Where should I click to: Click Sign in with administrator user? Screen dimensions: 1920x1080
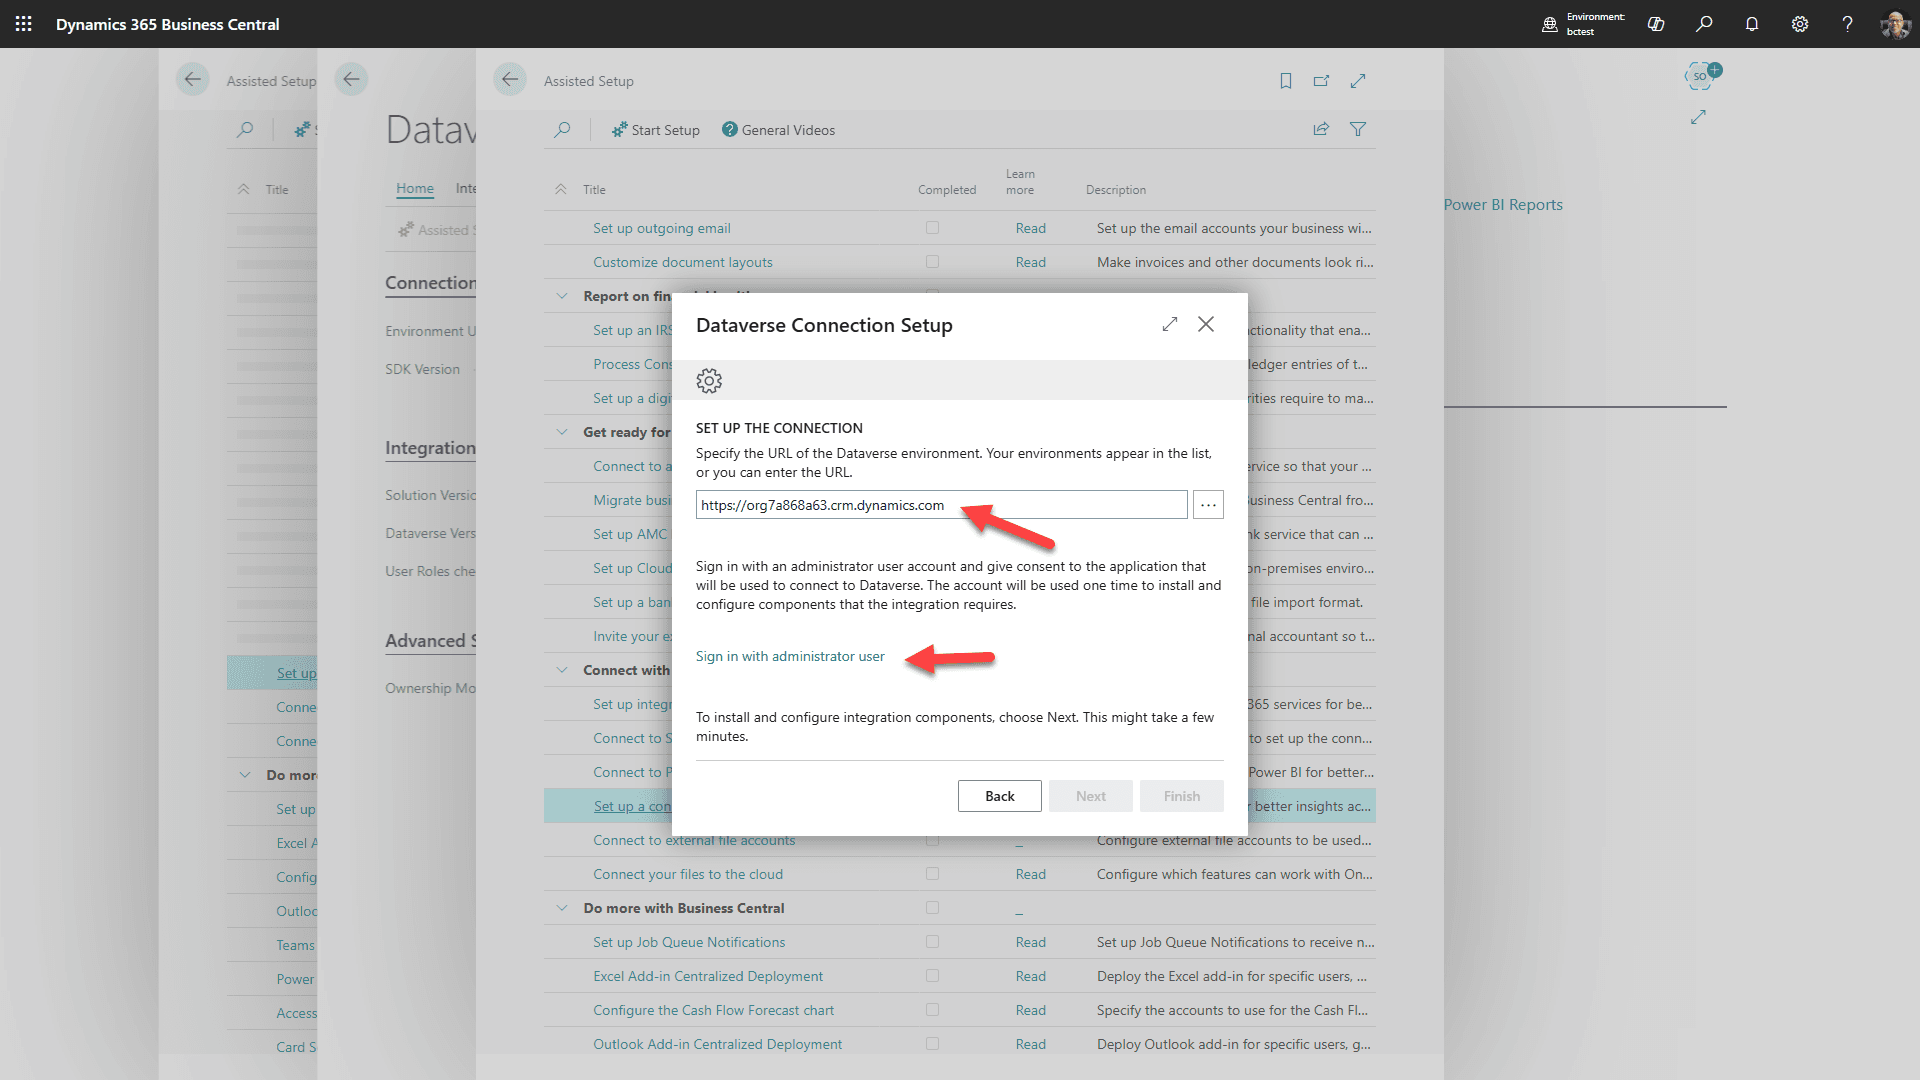tap(789, 656)
